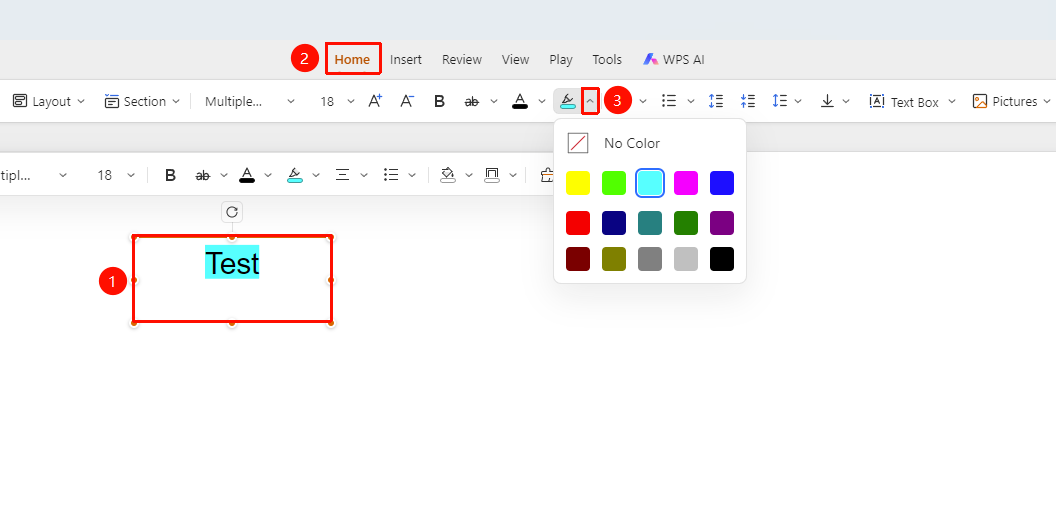Pick the light gray highlight swatch
This screenshot has height=518, width=1056.
click(x=686, y=259)
